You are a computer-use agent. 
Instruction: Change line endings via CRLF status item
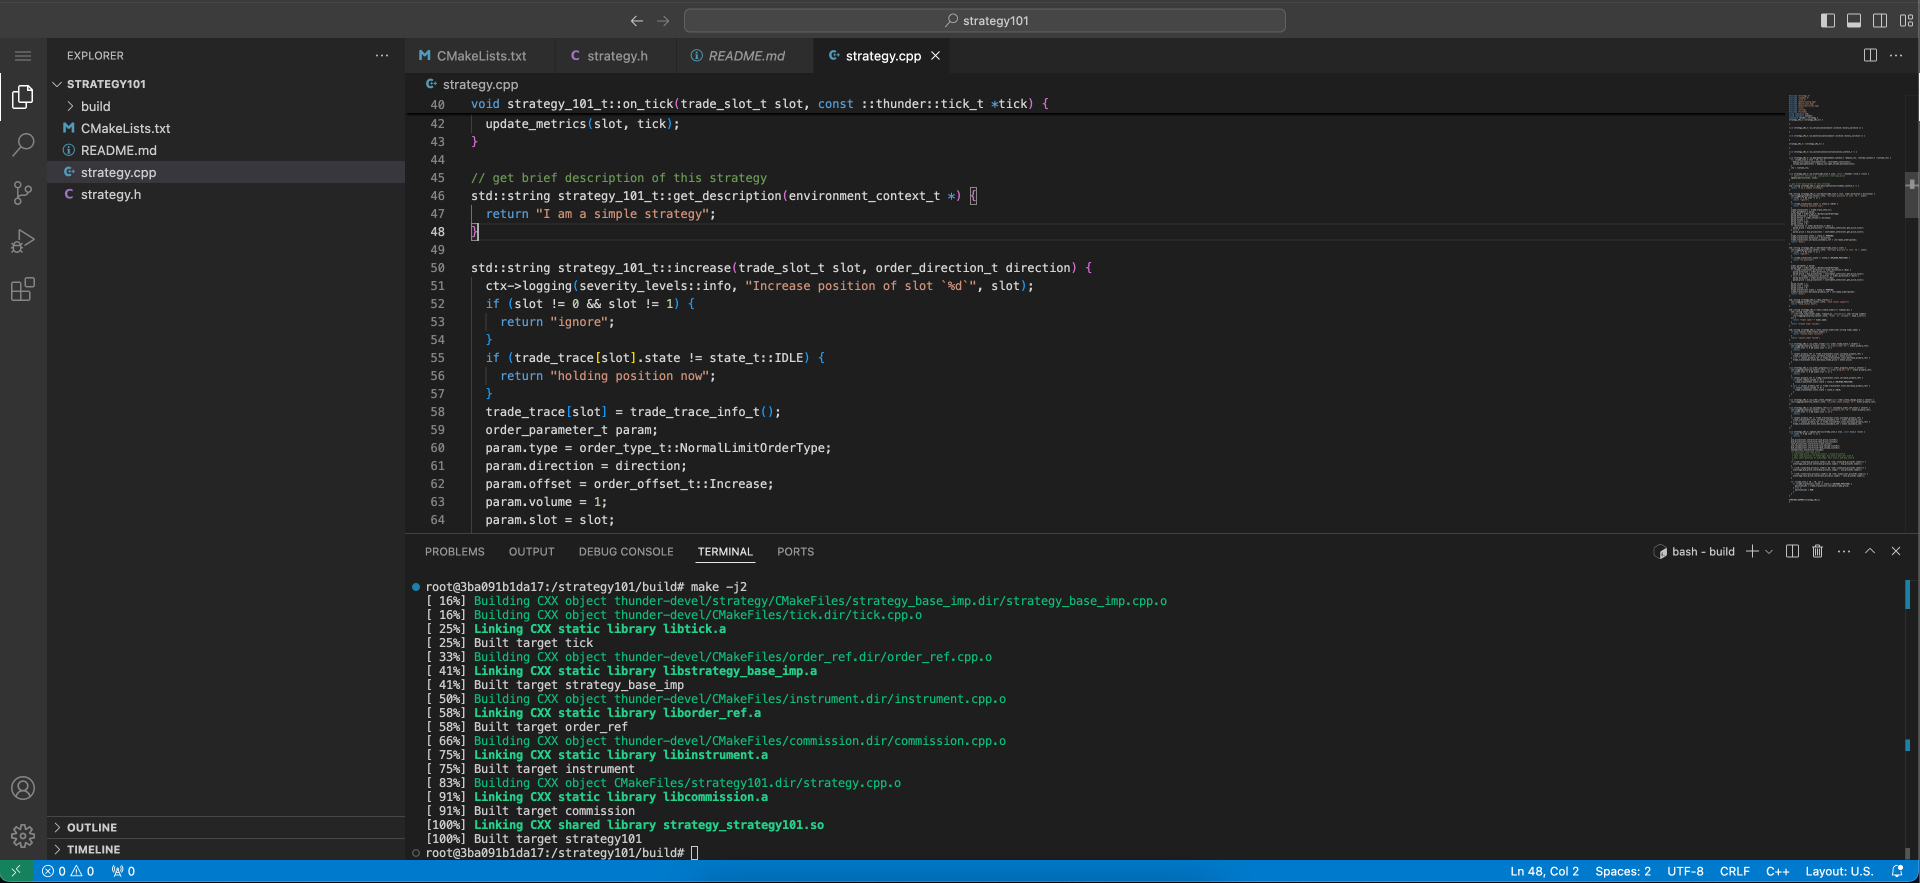click(x=1734, y=871)
